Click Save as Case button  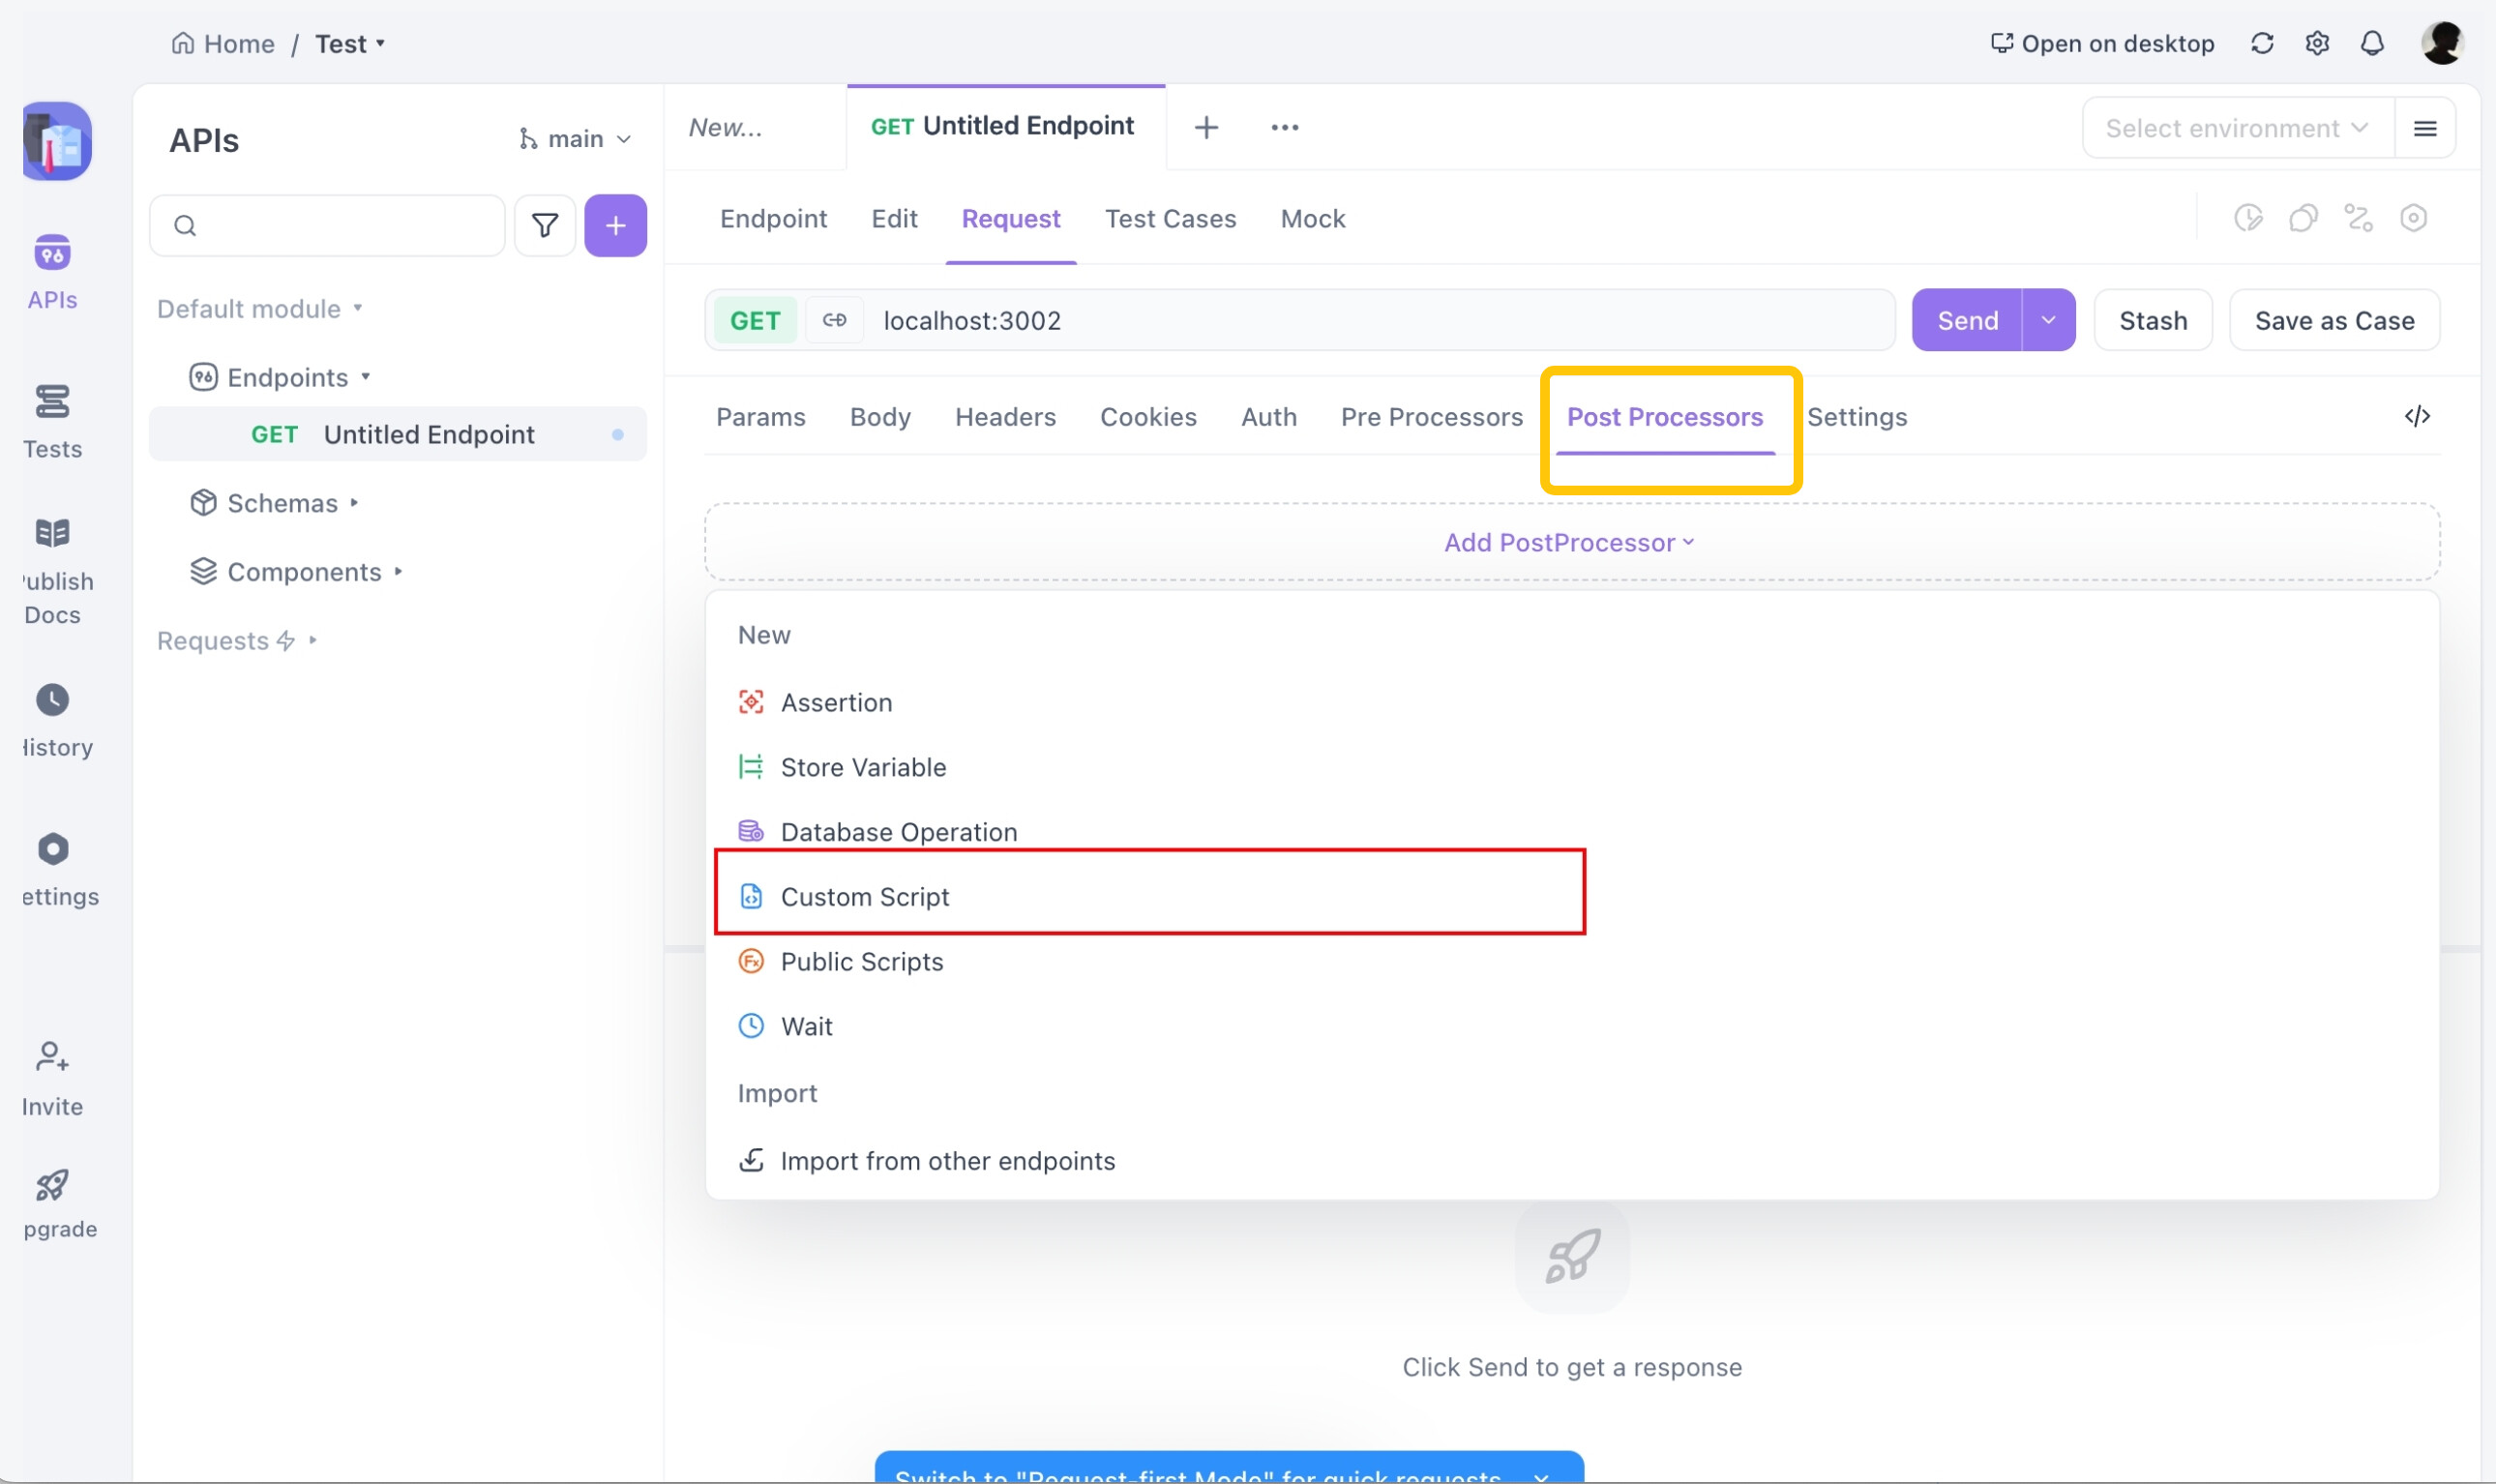2333,320
